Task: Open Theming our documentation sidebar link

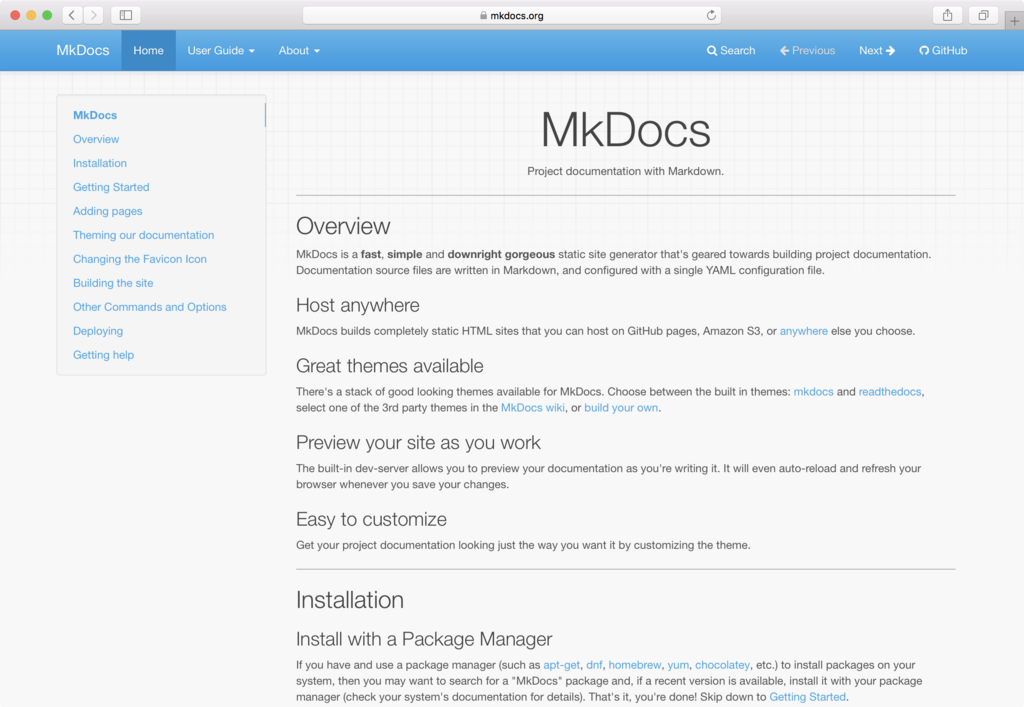Action: [144, 235]
